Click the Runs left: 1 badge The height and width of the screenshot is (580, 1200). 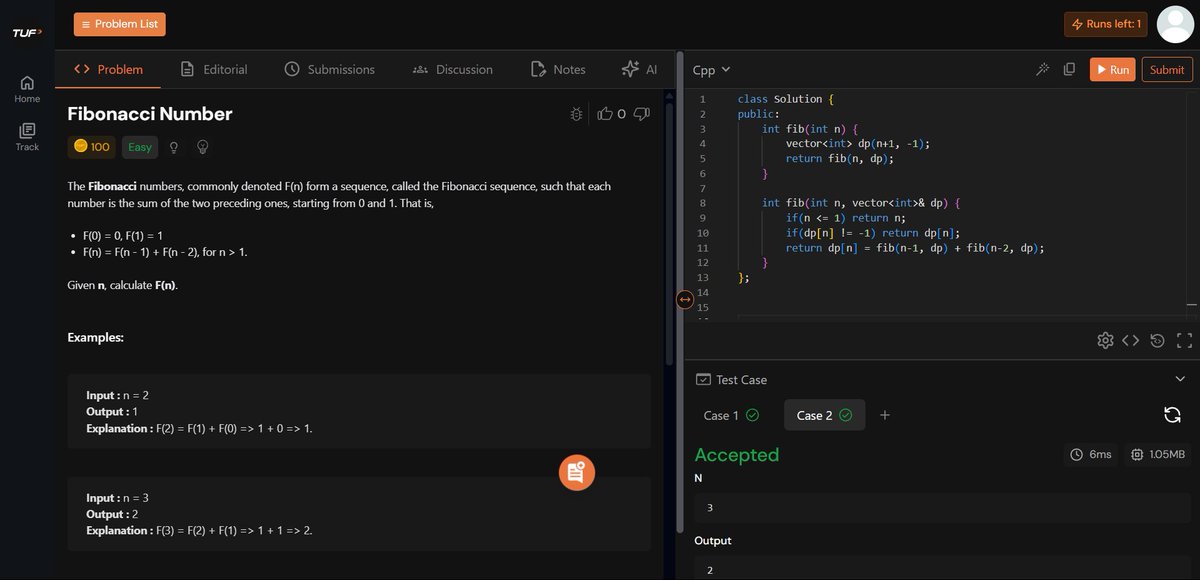tap(1106, 24)
